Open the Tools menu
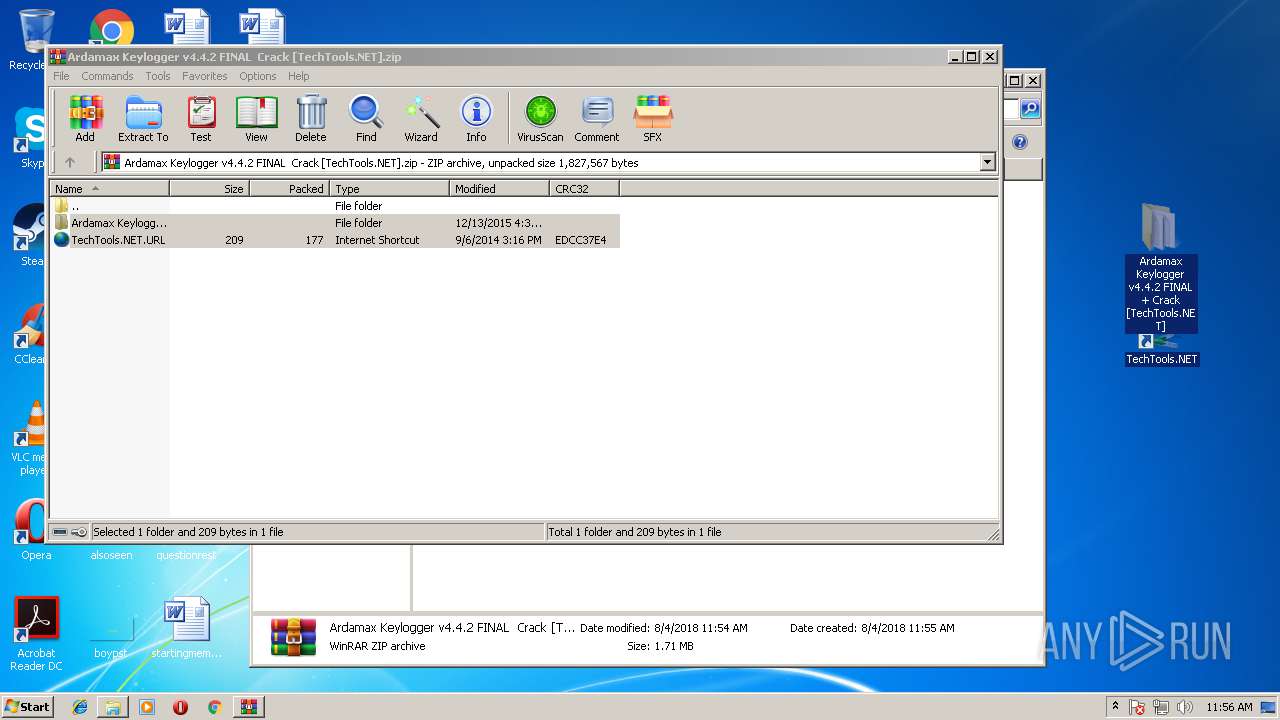 [158, 76]
